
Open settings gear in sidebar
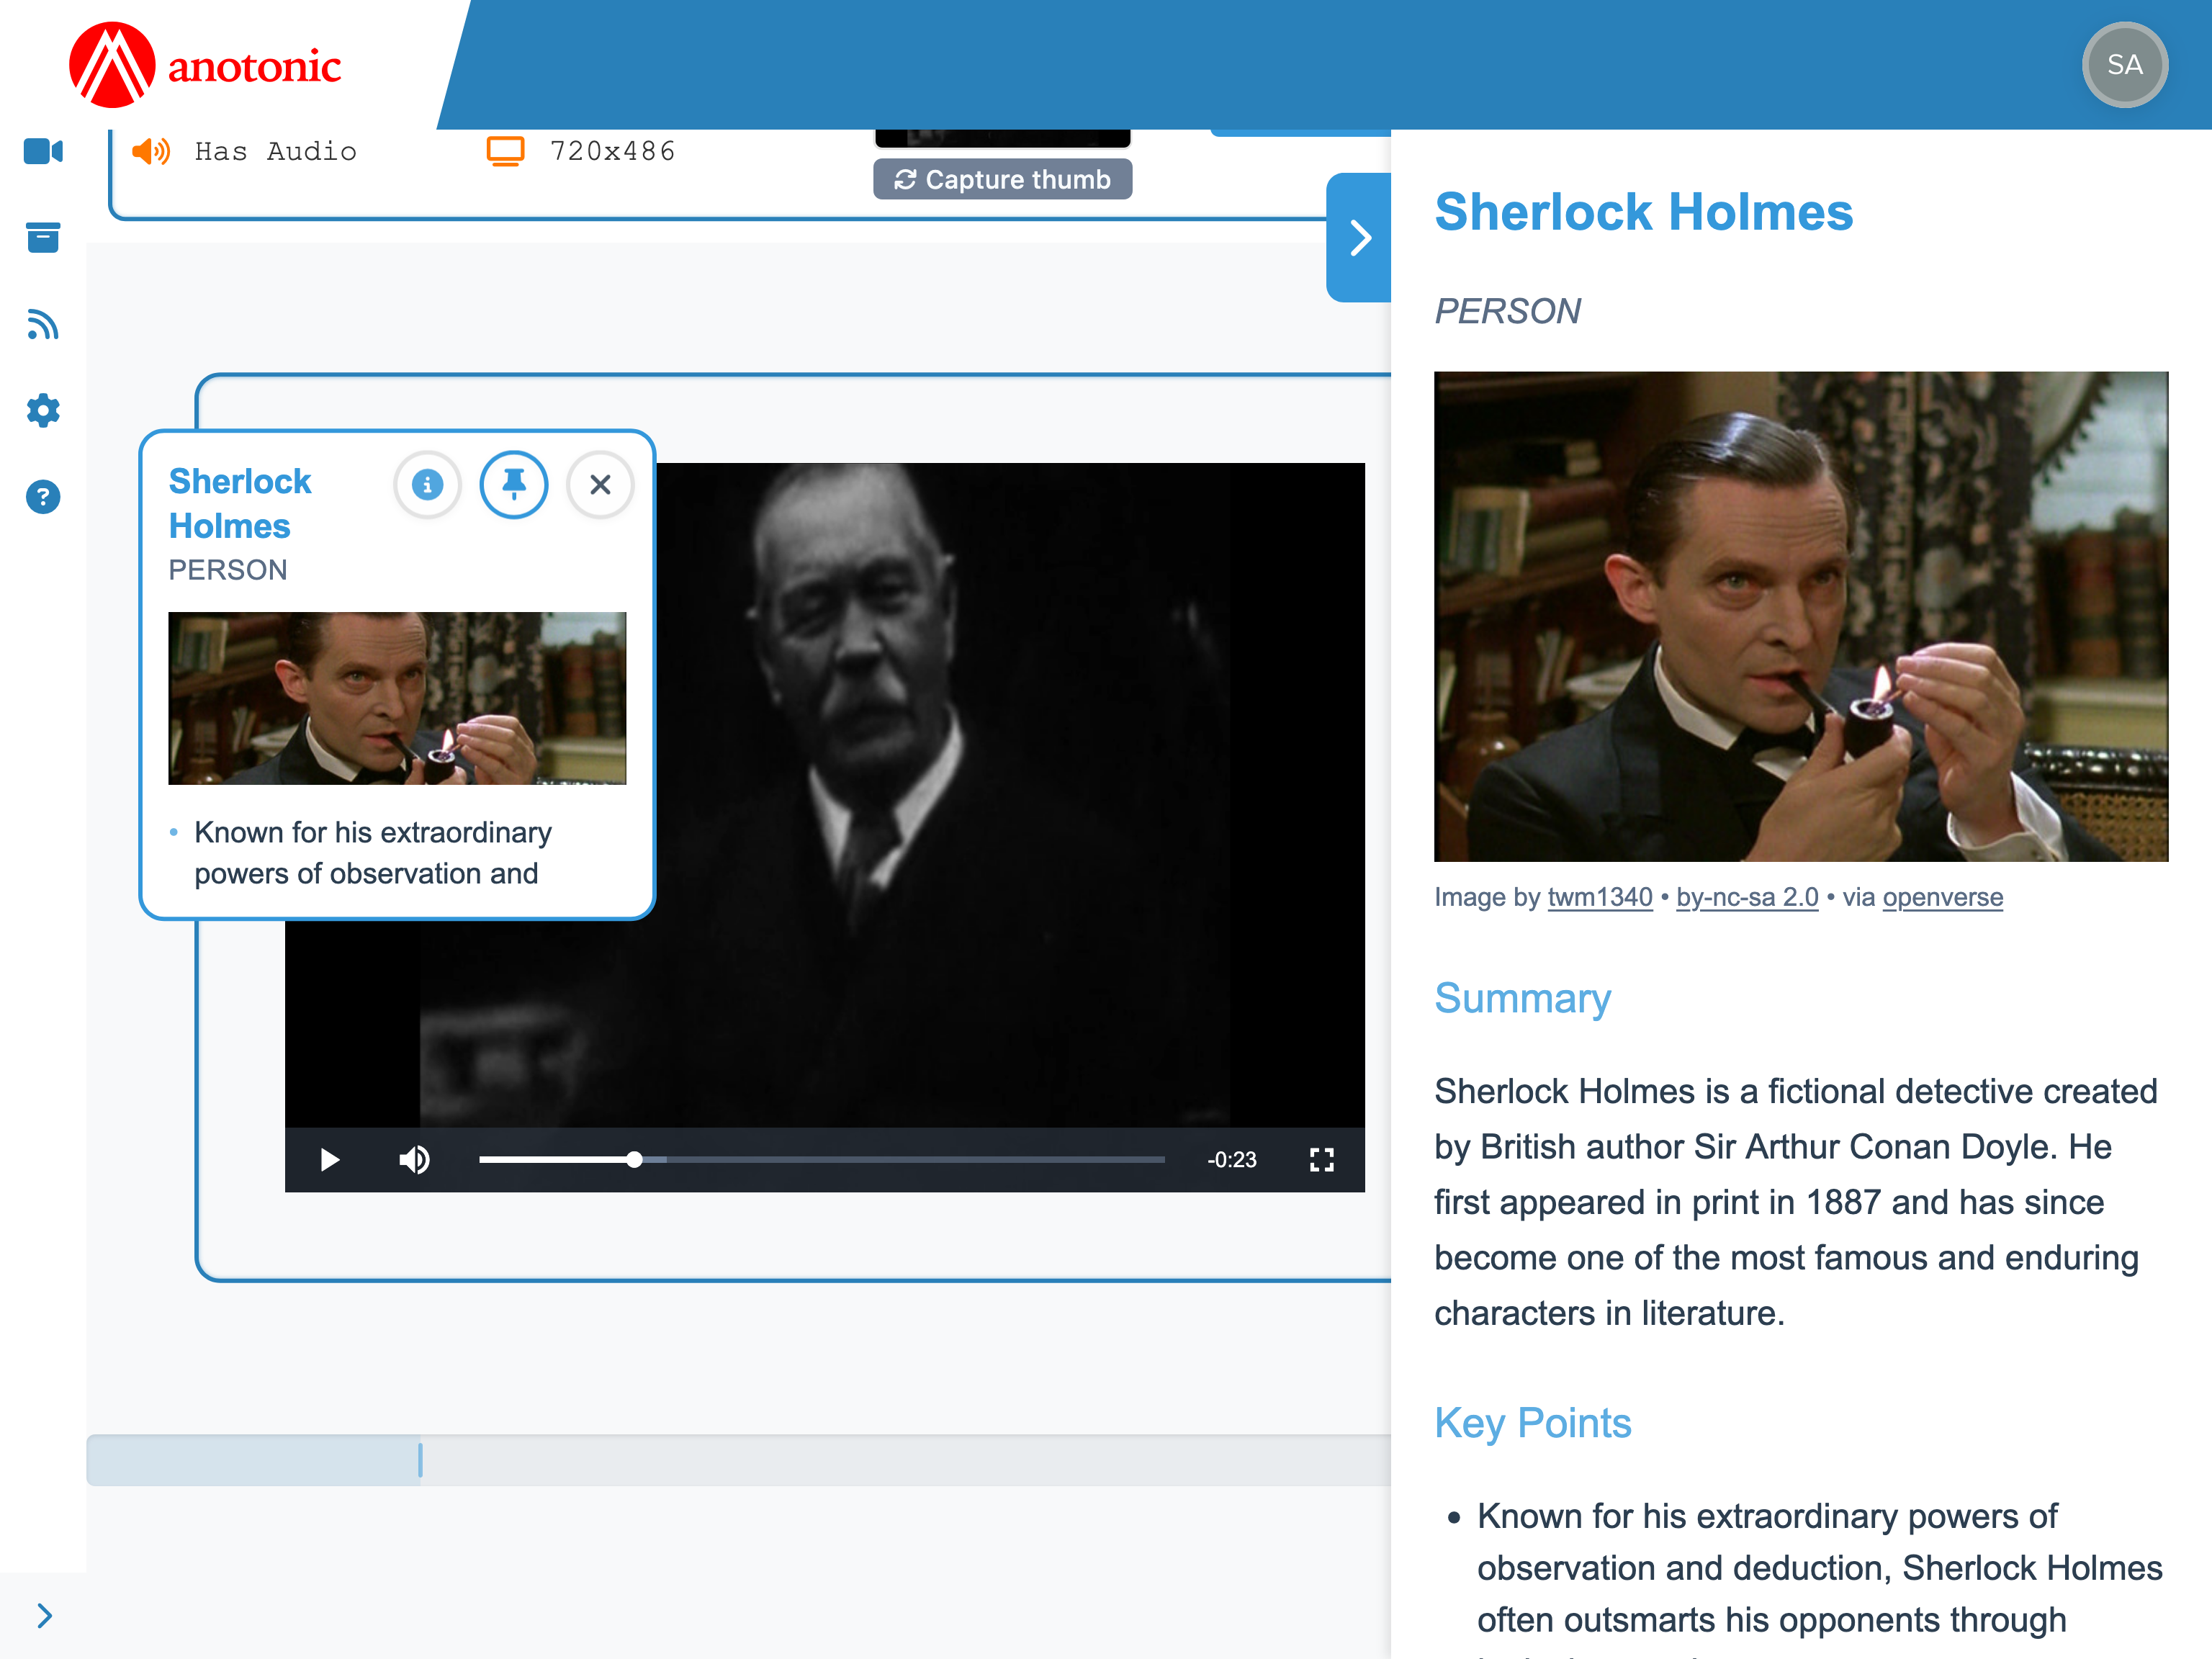coord(43,410)
